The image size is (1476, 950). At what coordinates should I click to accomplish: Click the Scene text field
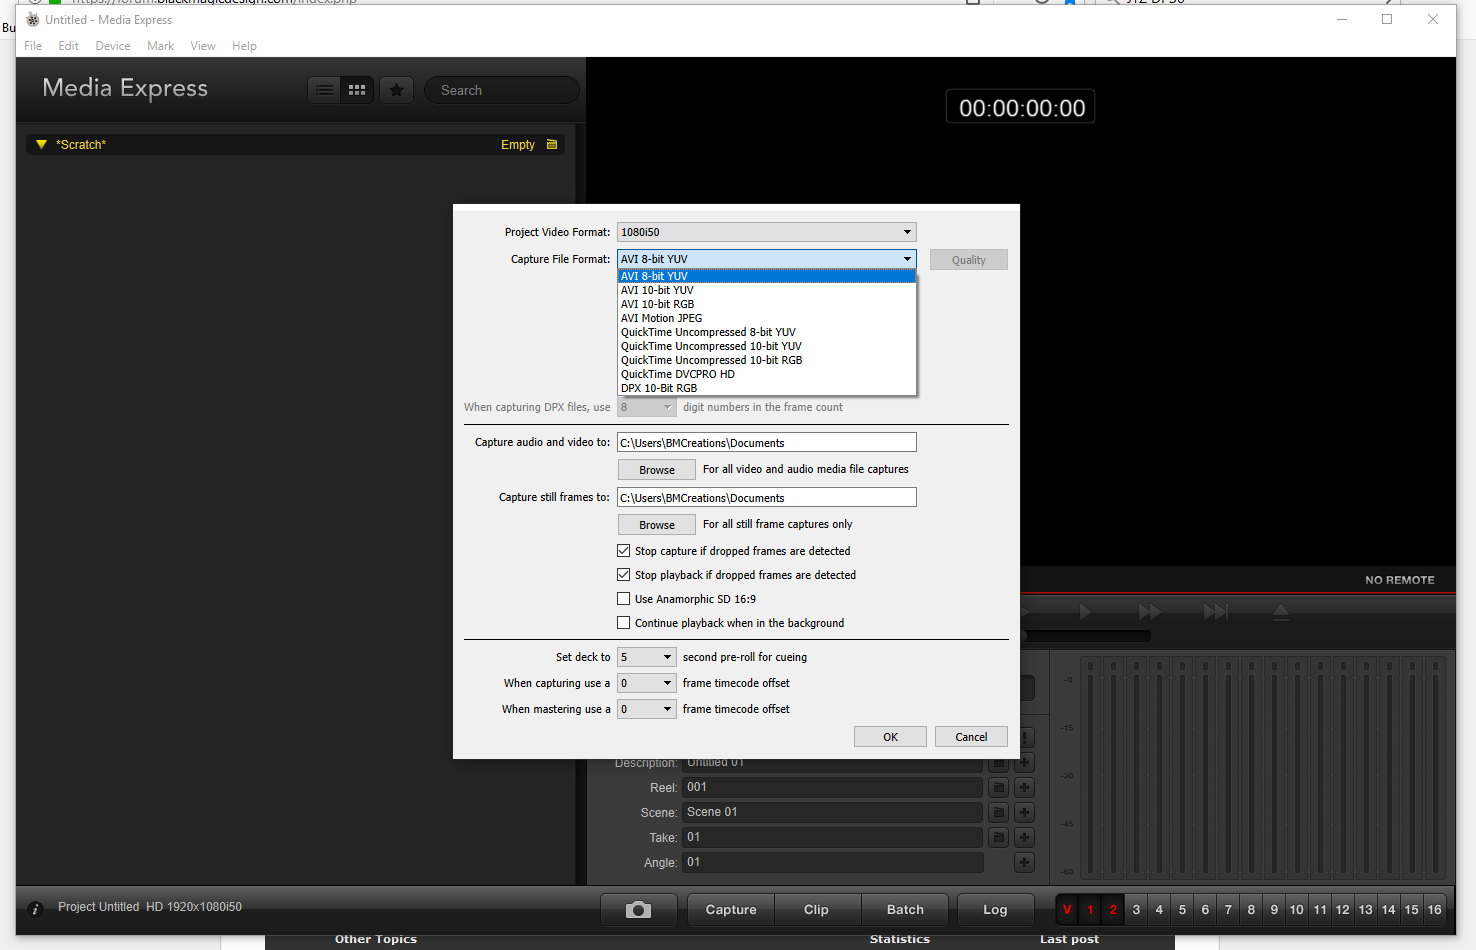click(832, 812)
